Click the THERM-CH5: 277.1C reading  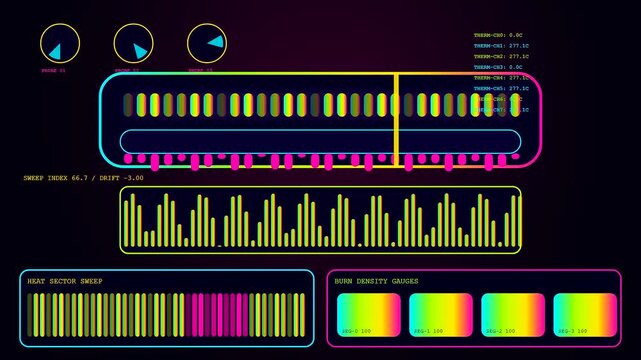click(x=501, y=88)
